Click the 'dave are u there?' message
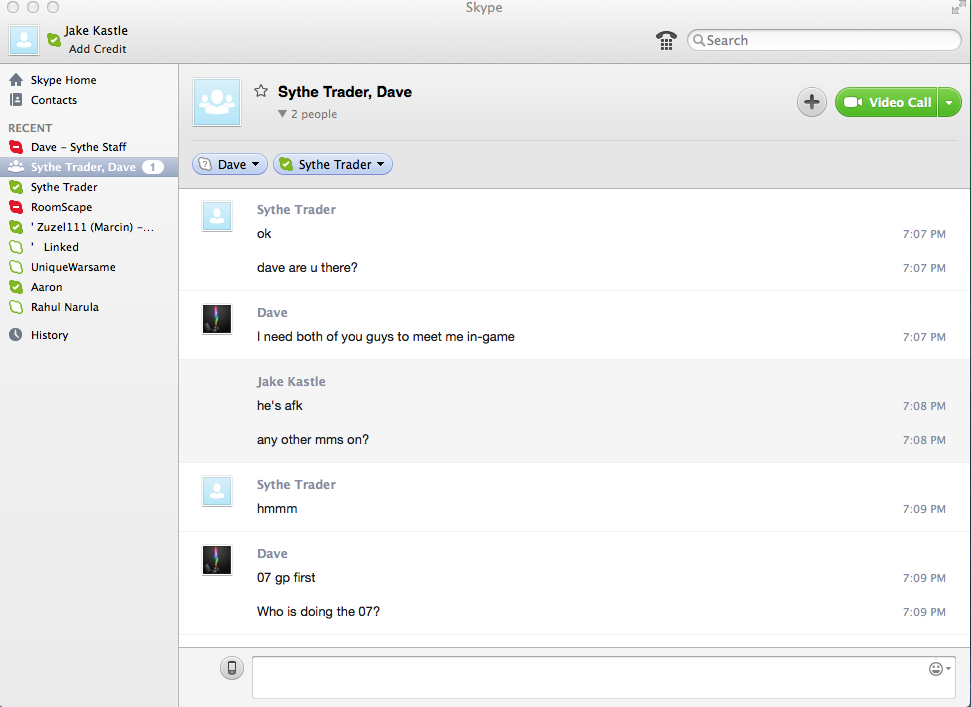This screenshot has height=707, width=971. point(307,267)
